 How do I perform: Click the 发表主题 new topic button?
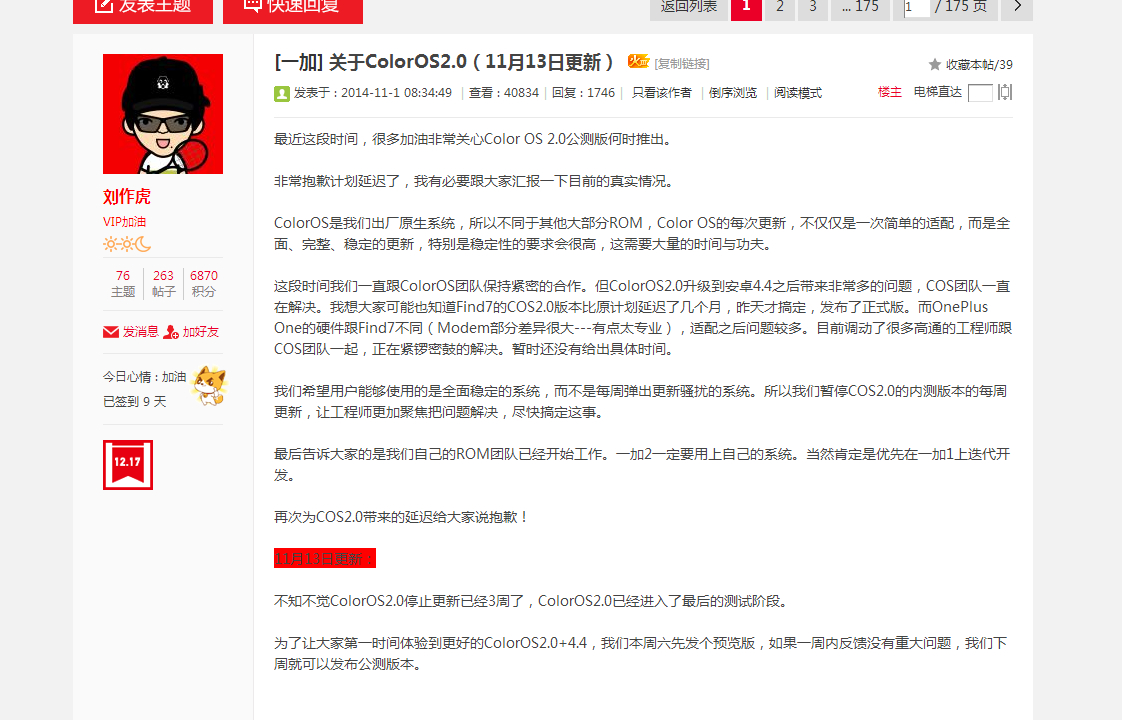[142, 9]
